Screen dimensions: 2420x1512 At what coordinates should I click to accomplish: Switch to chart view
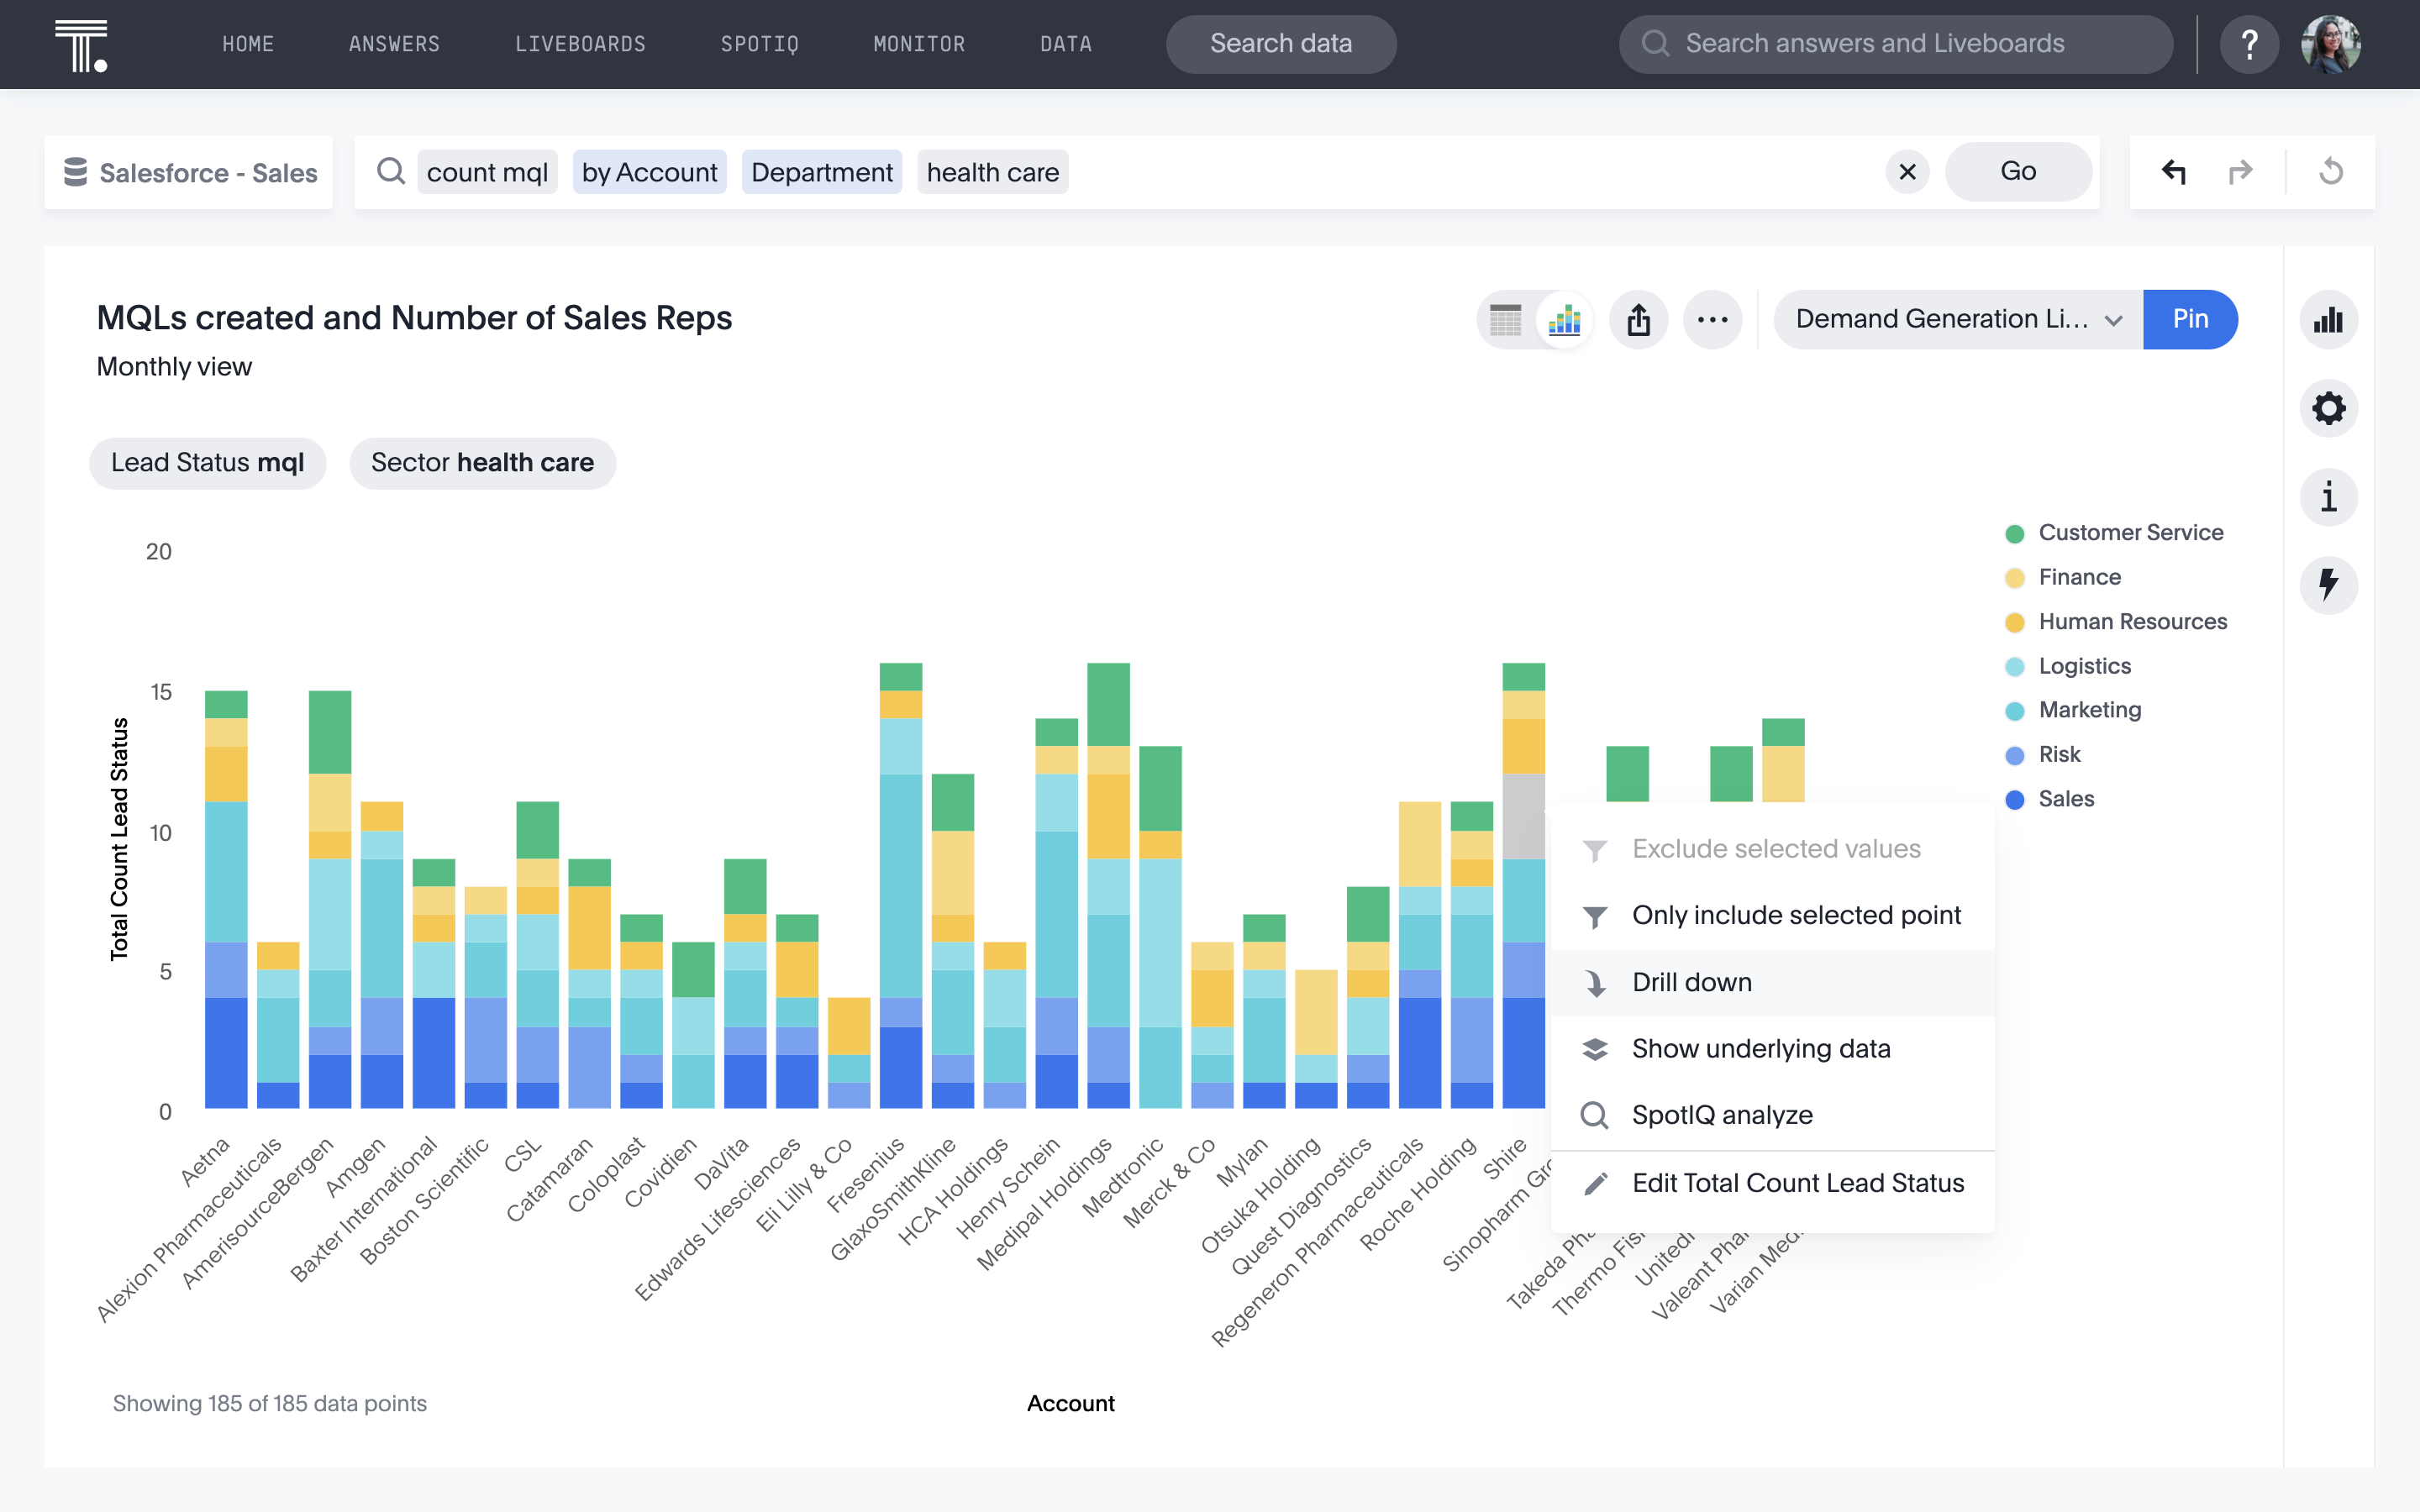1565,320
